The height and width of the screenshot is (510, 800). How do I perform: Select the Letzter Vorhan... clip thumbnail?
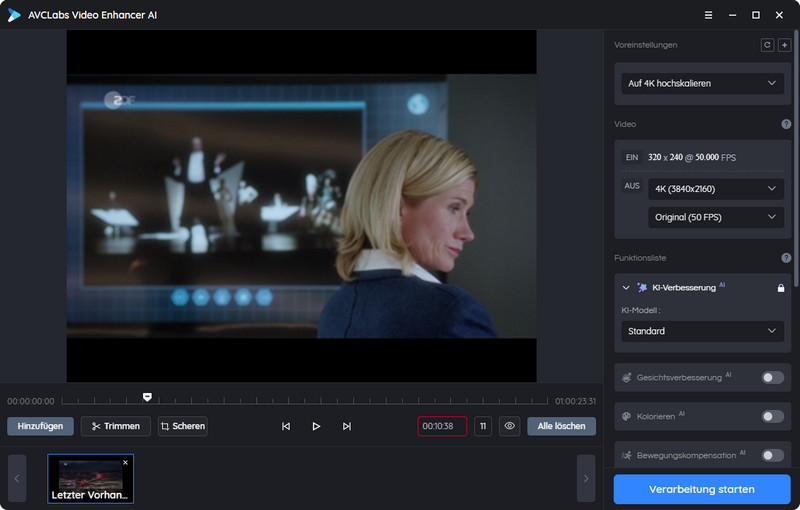click(90, 478)
